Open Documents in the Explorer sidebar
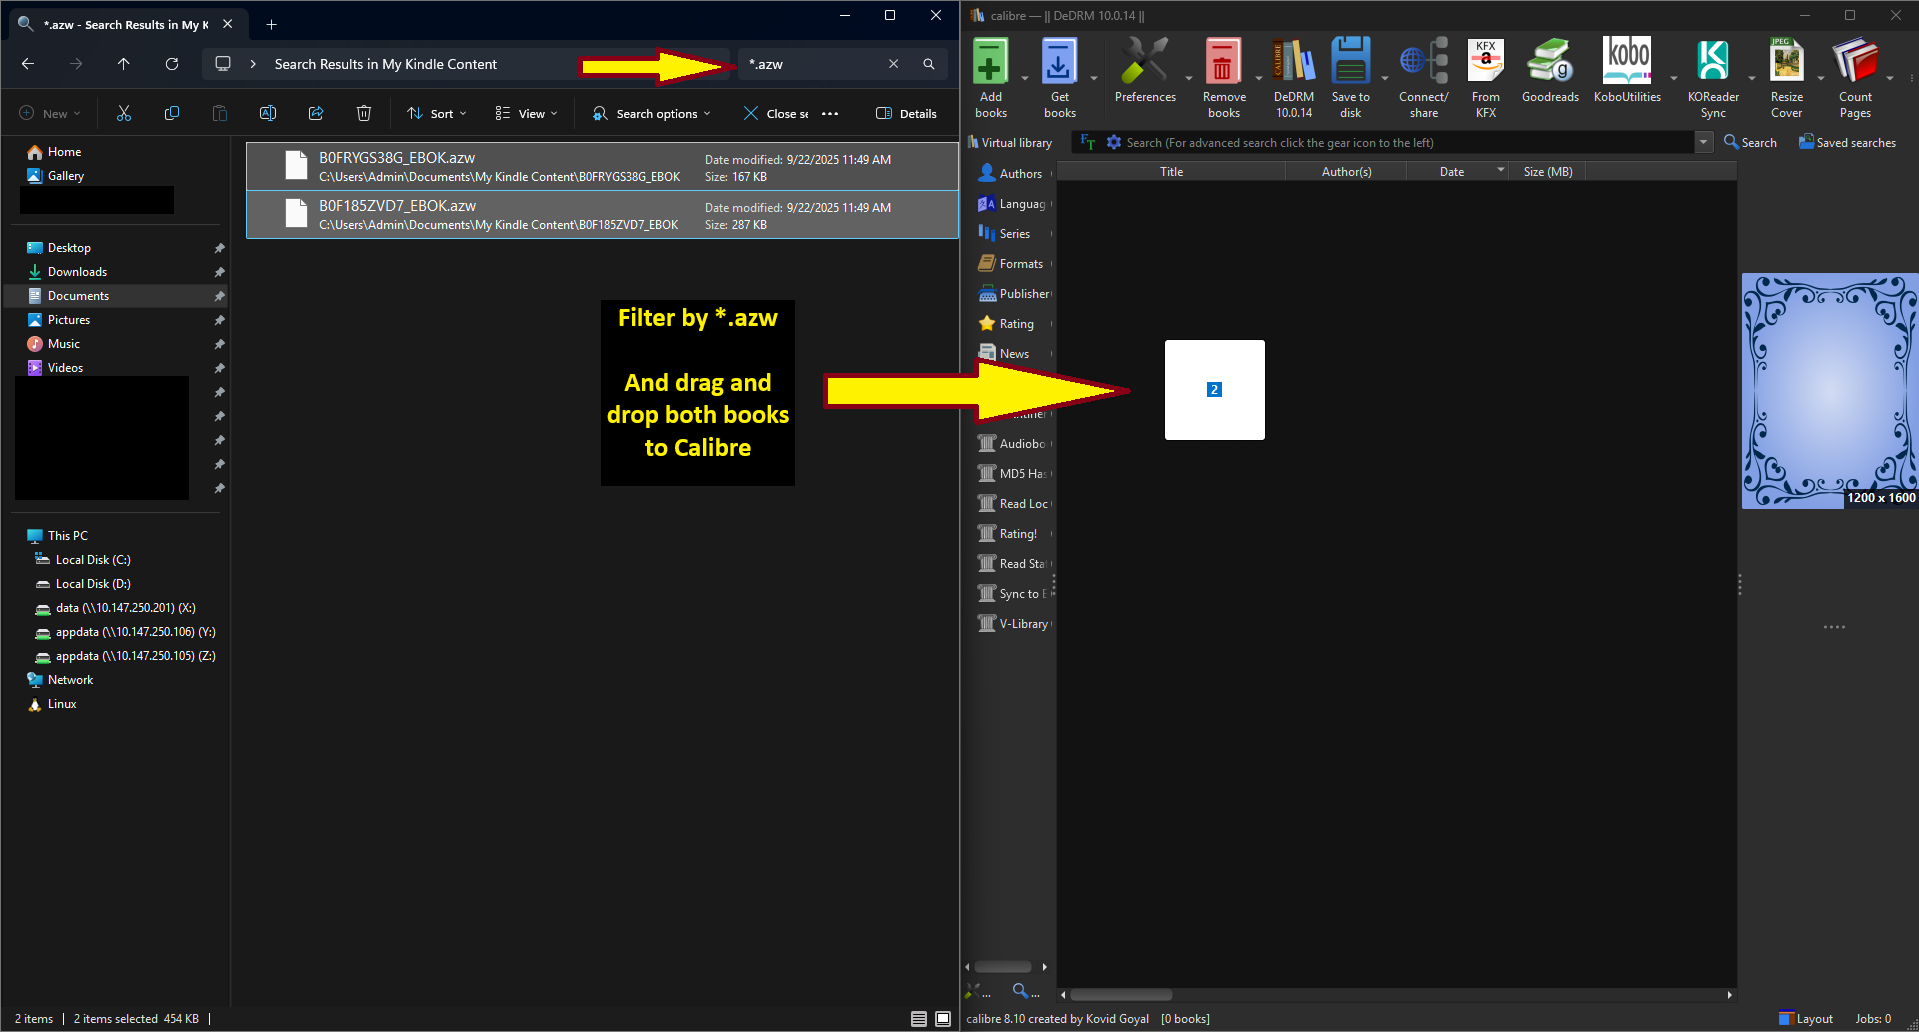The width and height of the screenshot is (1919, 1032). click(78, 296)
